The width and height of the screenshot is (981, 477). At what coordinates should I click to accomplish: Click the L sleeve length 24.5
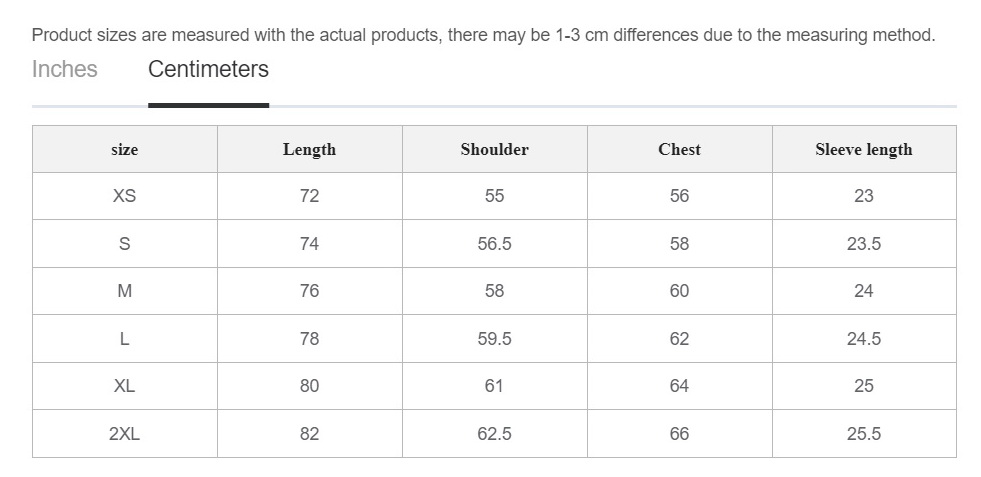pos(864,339)
